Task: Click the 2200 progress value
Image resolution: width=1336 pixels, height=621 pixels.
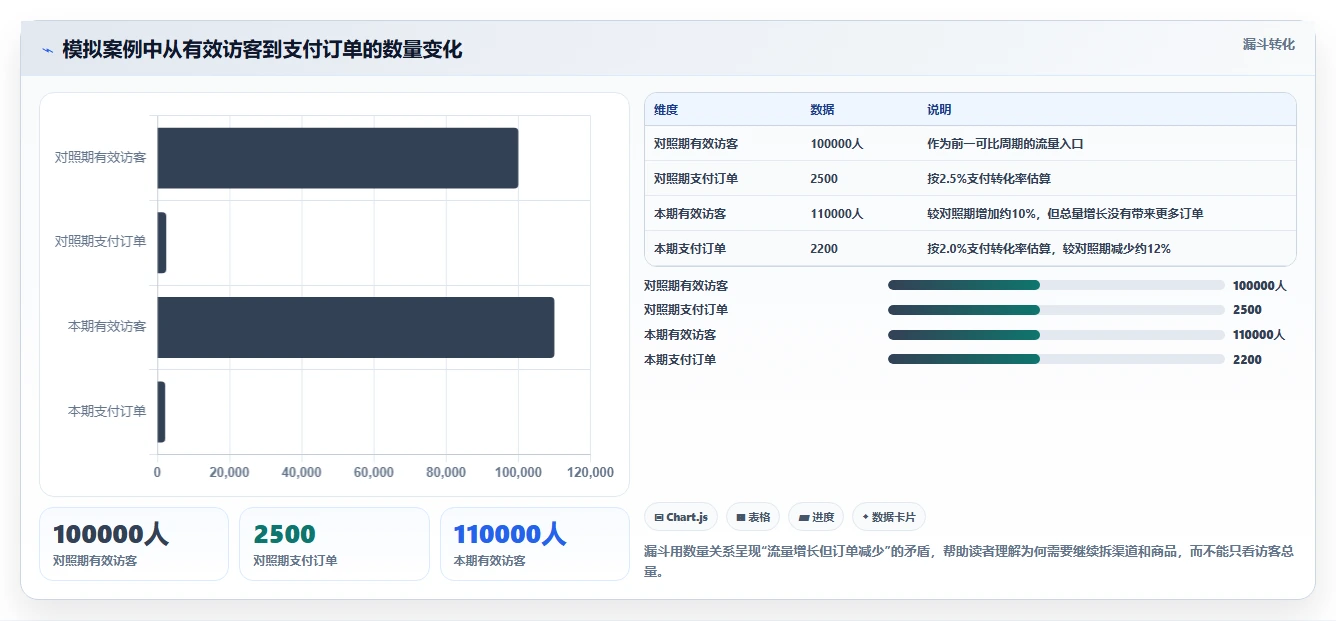Action: pos(1247,359)
